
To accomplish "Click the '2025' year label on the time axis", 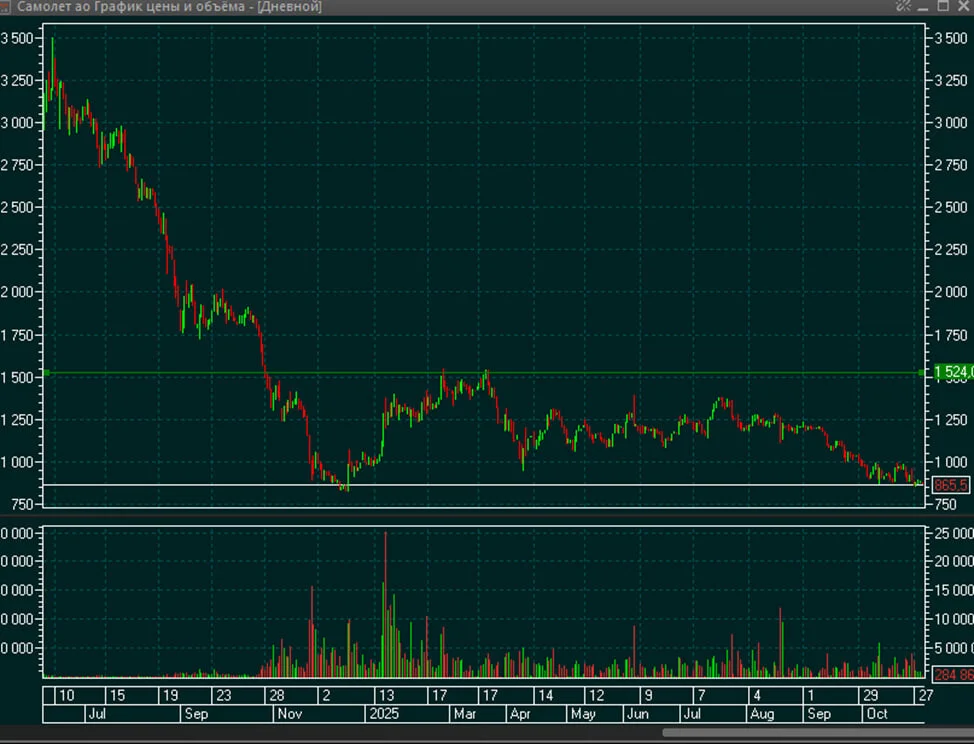I will pos(384,714).
